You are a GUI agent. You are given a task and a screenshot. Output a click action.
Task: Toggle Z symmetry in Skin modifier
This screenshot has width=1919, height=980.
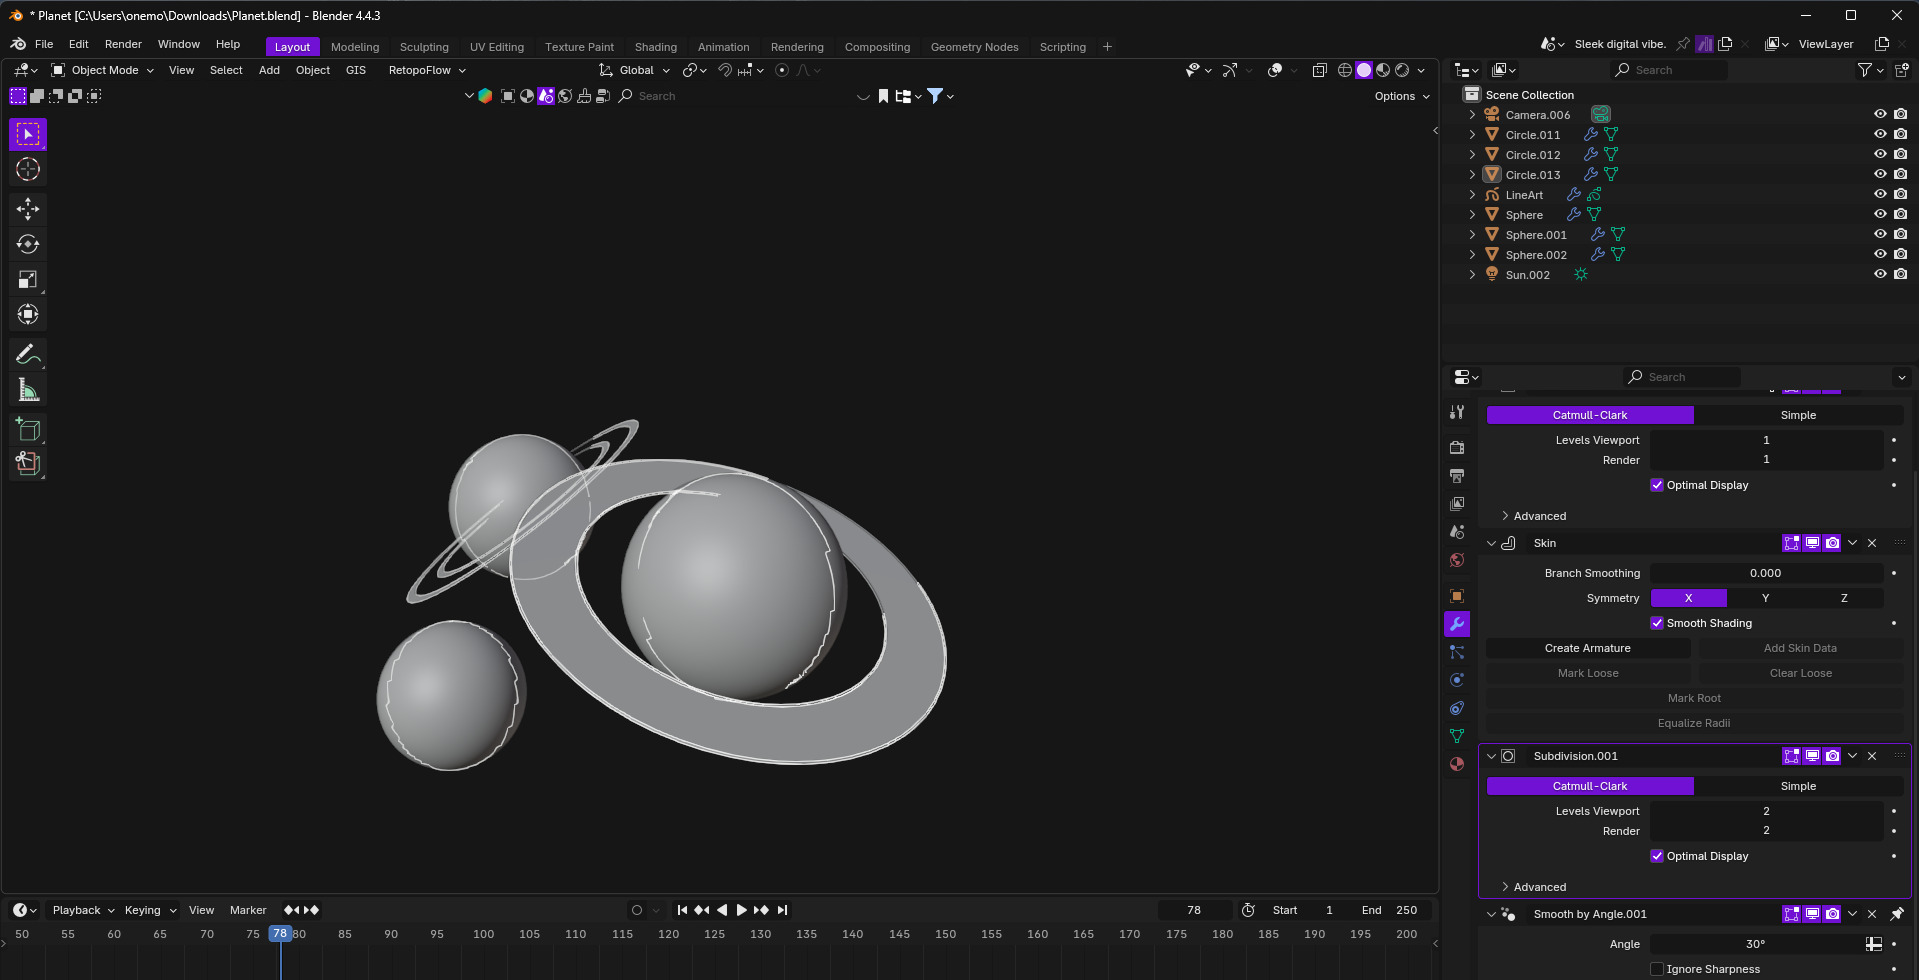coord(1844,598)
